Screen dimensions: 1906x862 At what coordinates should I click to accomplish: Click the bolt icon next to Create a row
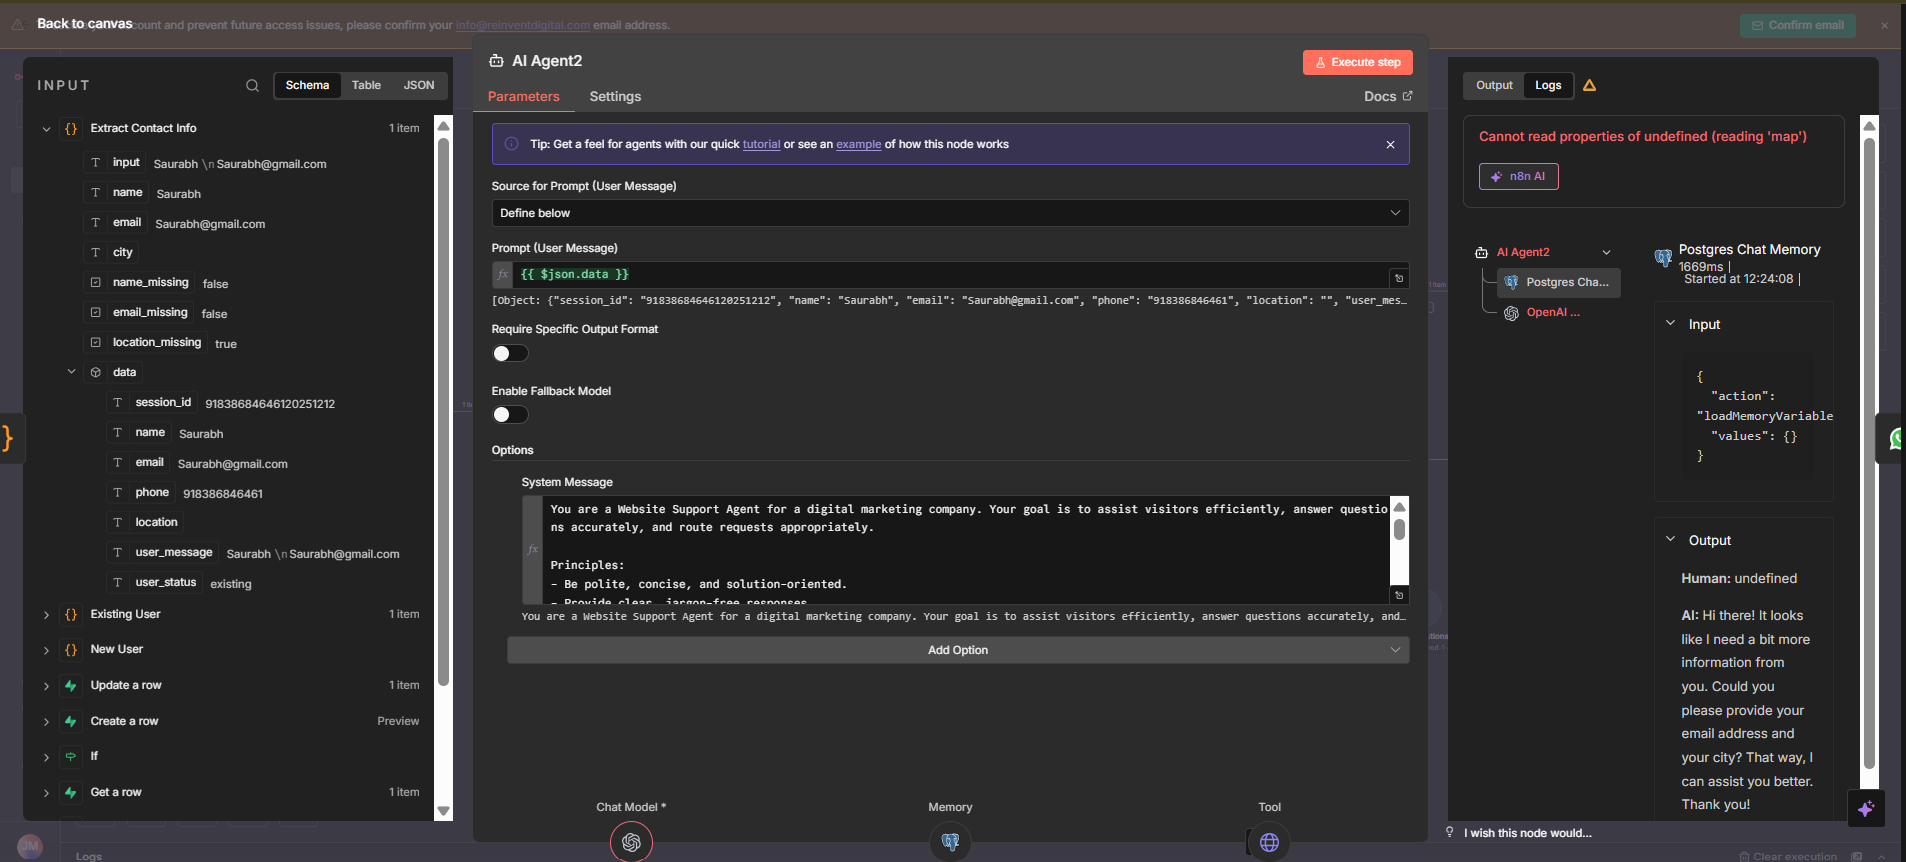(71, 722)
